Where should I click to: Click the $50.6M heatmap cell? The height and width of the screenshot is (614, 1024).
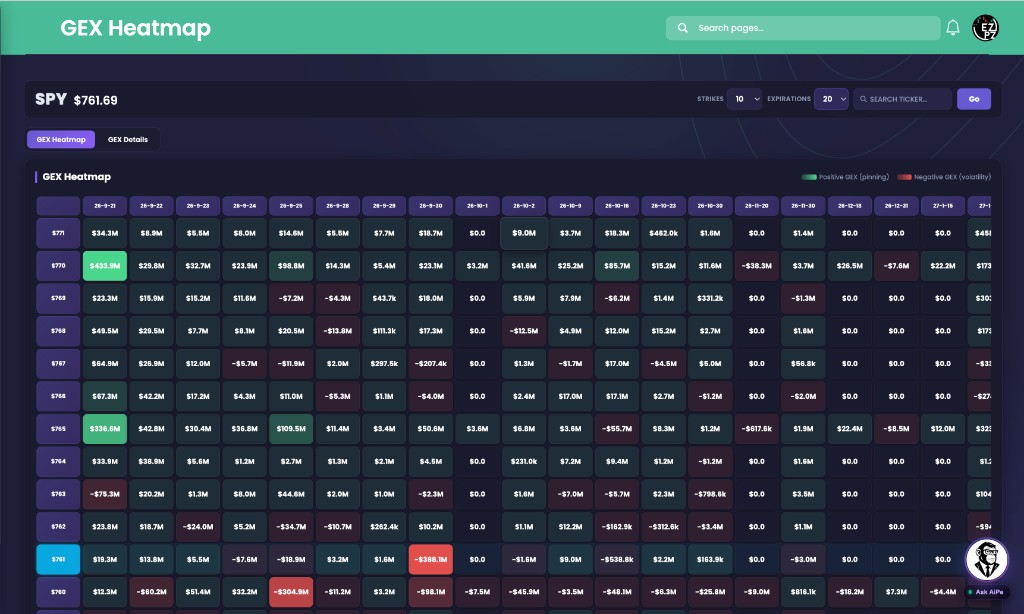tap(431, 429)
